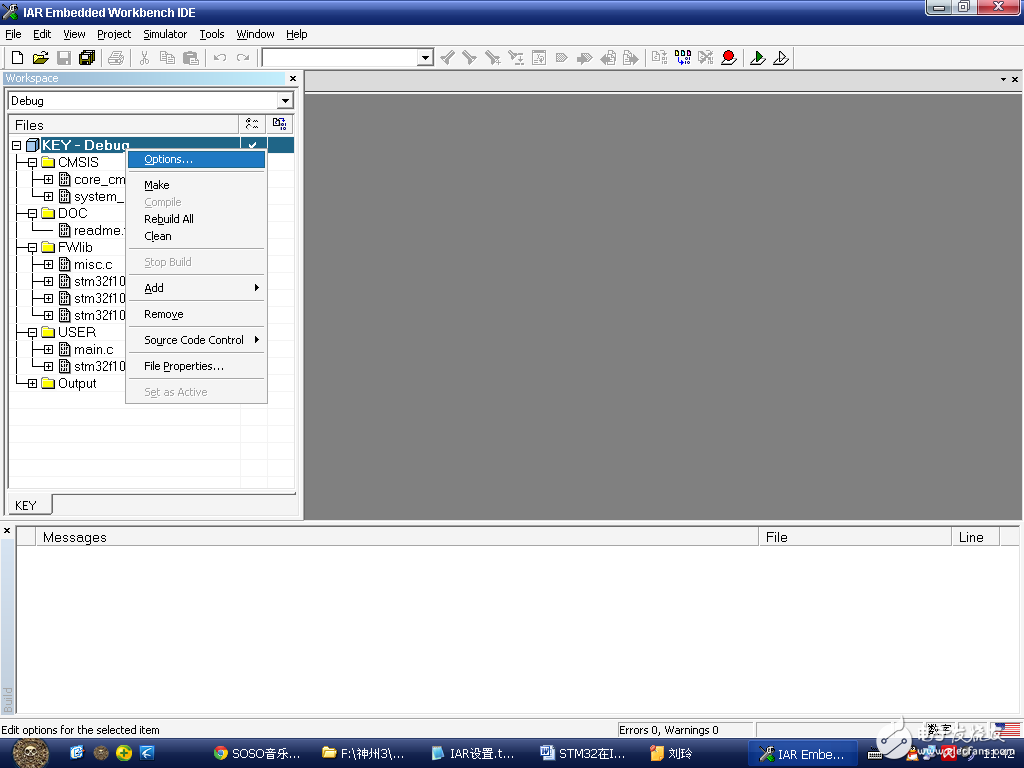This screenshot has width=1024, height=768.
Task: Click the KEY project cube icon
Action: (32, 146)
